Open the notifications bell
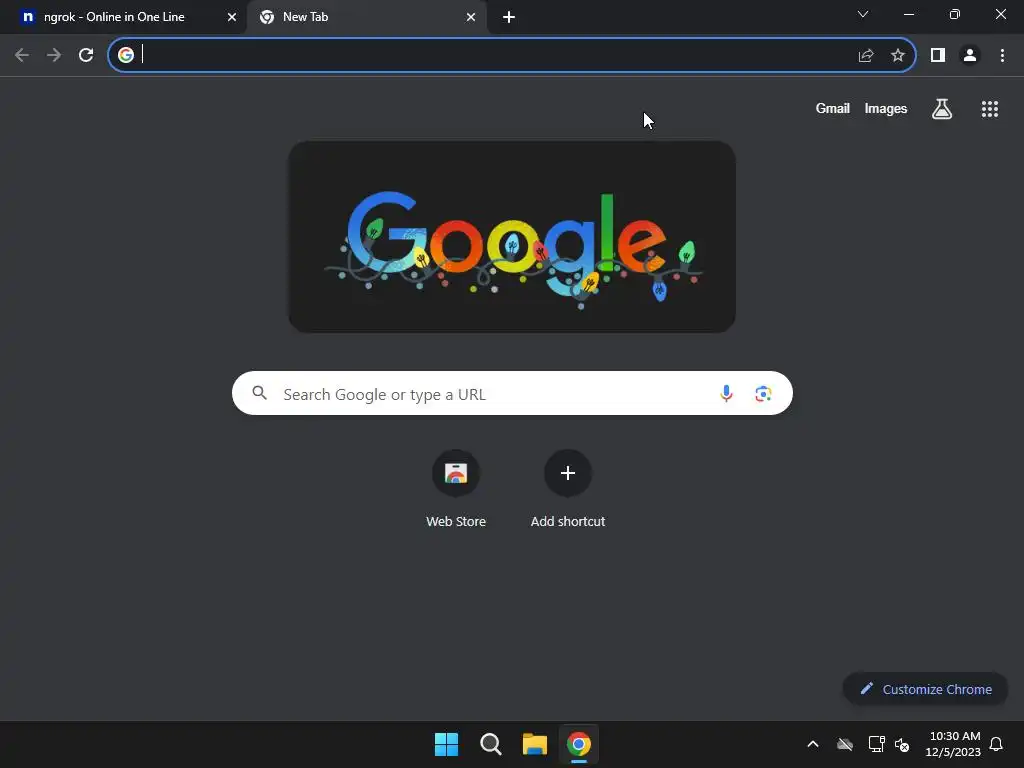Image resolution: width=1024 pixels, height=768 pixels. (997, 744)
